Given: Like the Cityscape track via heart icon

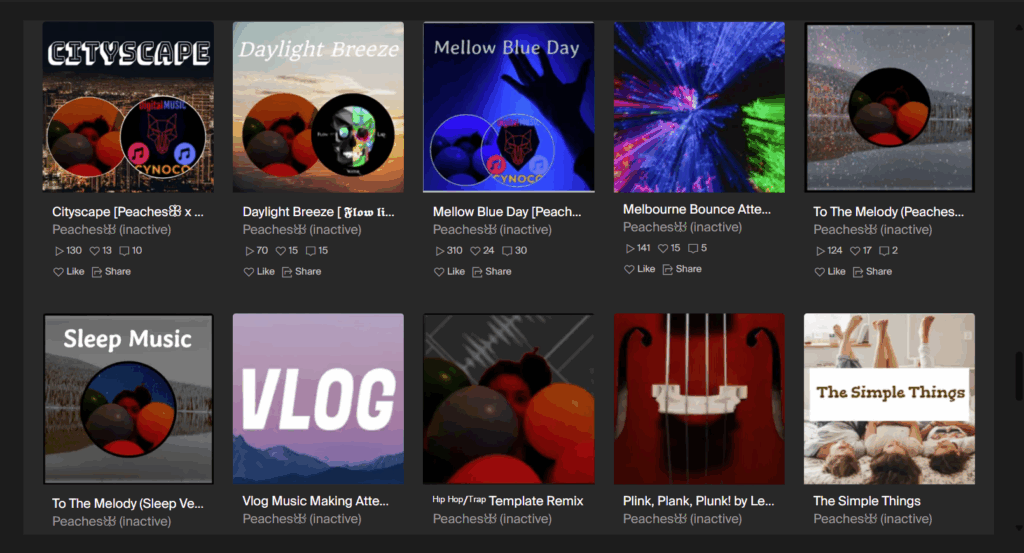Looking at the screenshot, I should click(69, 272).
